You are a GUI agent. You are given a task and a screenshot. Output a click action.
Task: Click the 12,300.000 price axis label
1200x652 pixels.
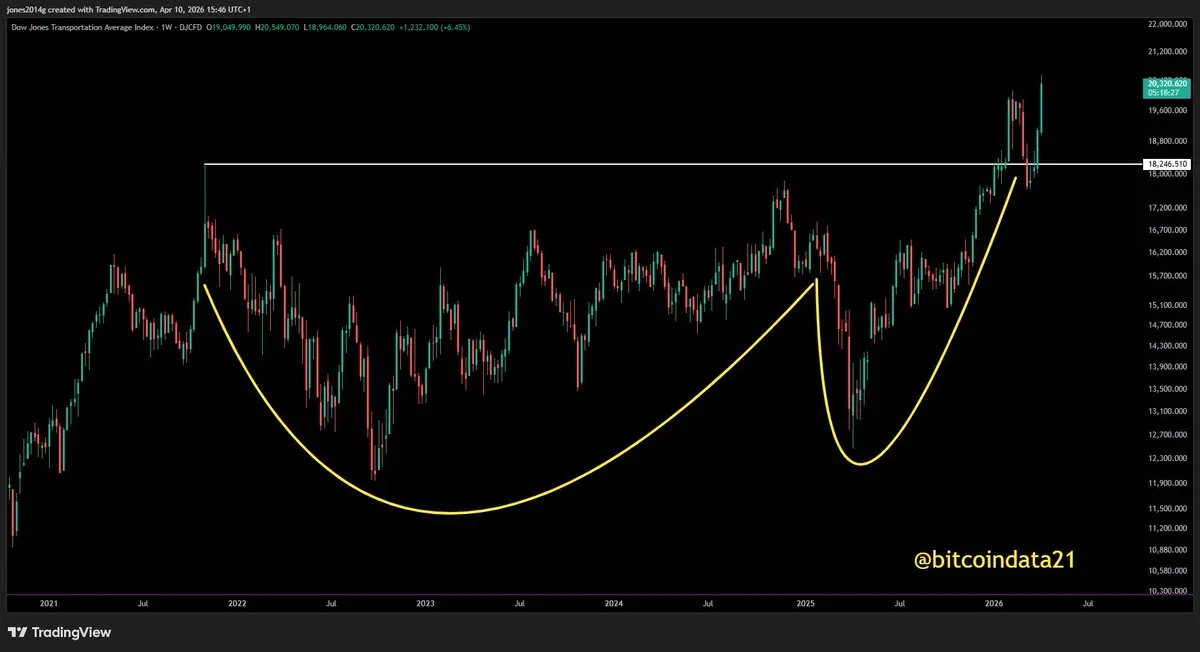pyautogui.click(x=1167, y=459)
